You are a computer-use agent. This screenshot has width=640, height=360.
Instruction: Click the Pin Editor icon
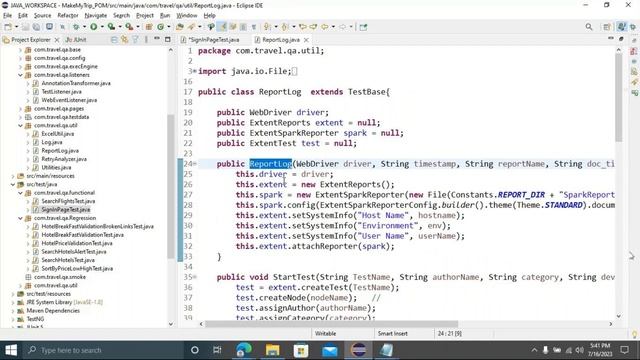[x=363, y=27]
